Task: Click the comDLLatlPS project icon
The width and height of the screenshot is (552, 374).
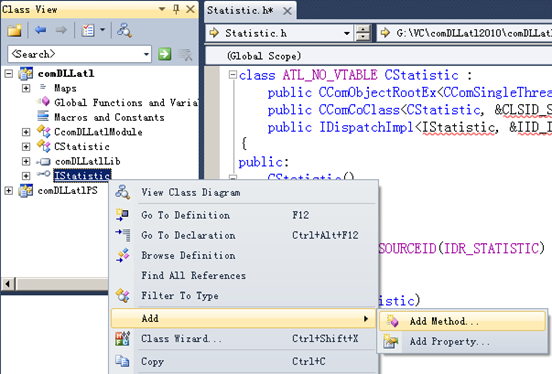Action: [x=26, y=190]
